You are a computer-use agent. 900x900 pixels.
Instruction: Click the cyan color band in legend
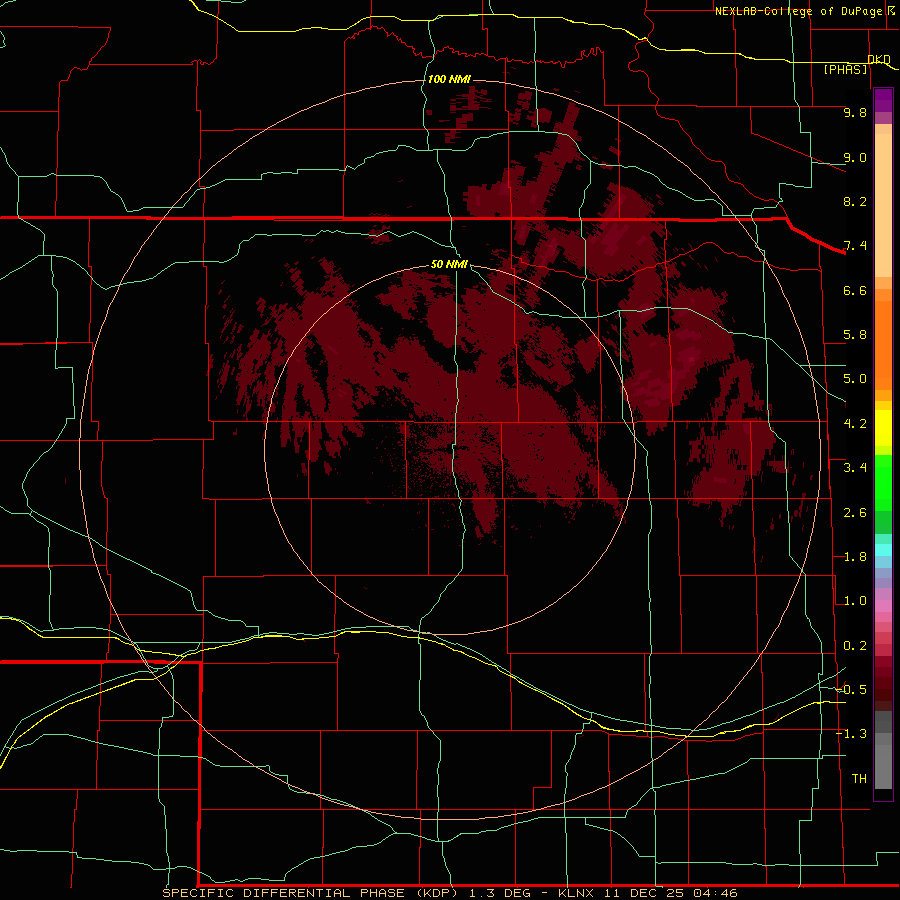pyautogui.click(x=883, y=550)
